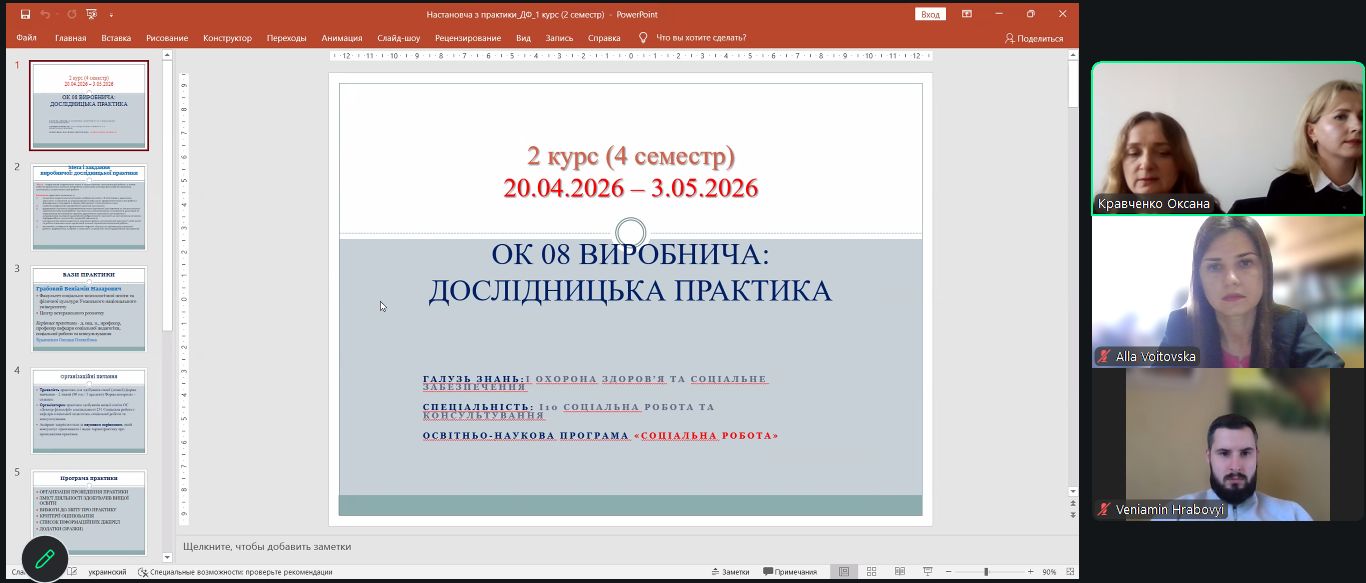Click the ribbon display options icon
1366x583 pixels.
(x=967, y=14)
